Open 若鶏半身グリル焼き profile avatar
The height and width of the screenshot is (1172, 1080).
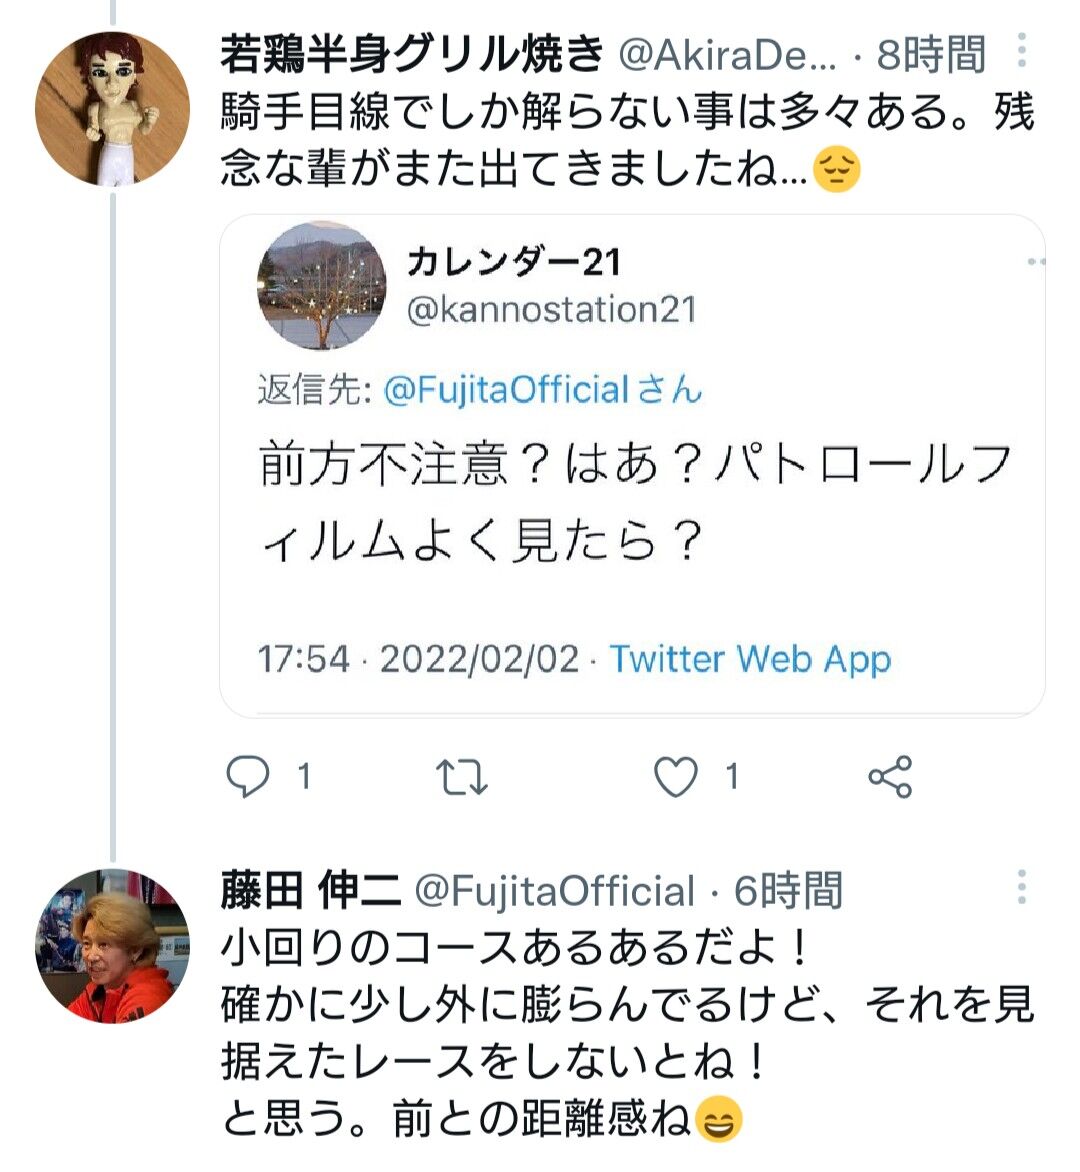[112, 109]
